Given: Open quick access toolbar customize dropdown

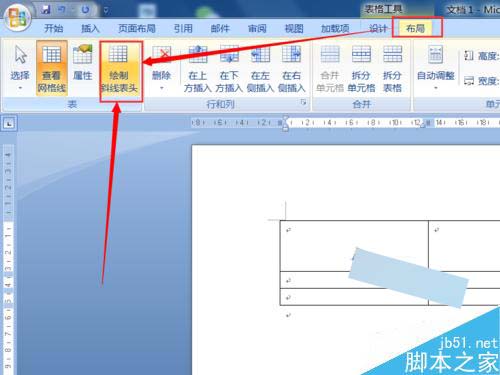Looking at the screenshot, I should click(106, 11).
